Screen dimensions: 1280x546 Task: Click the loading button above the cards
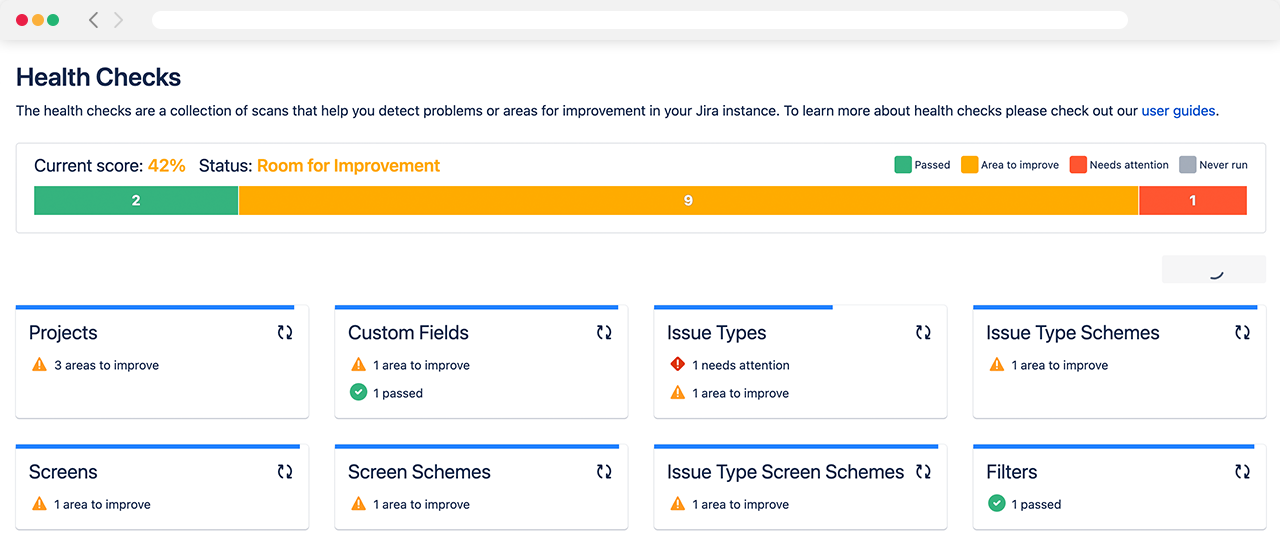pos(1213,269)
